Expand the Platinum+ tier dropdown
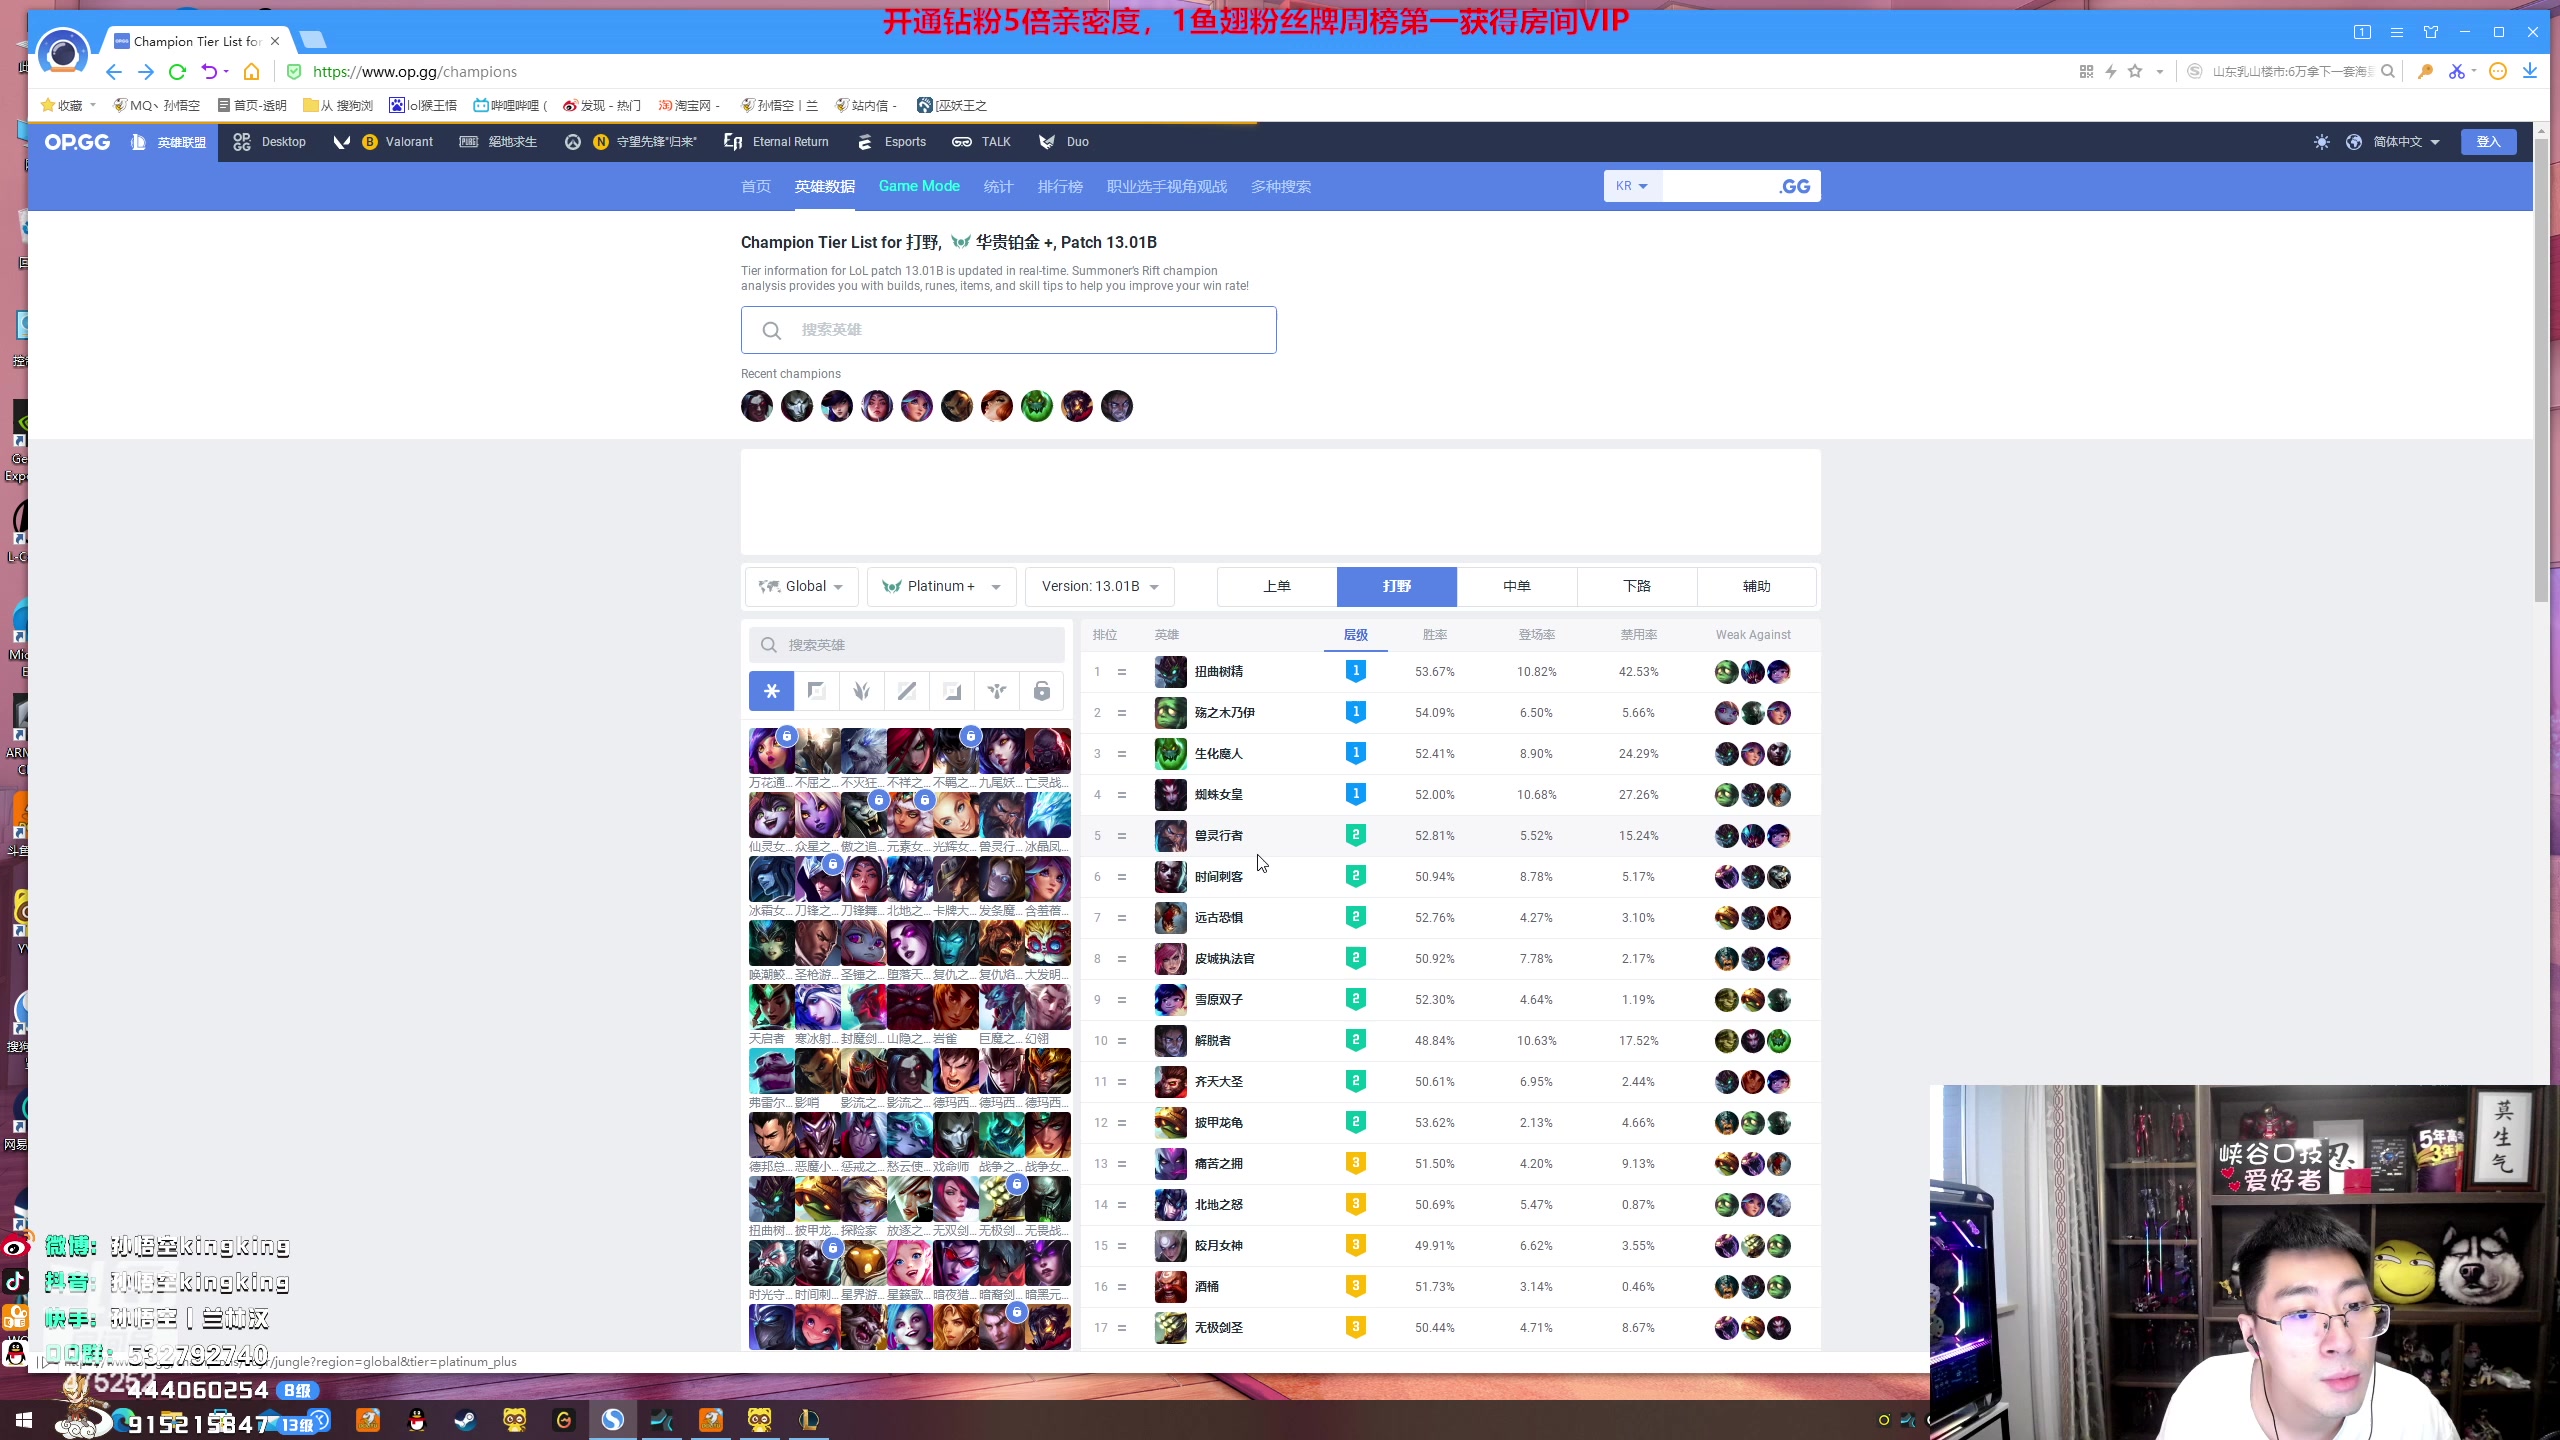This screenshot has width=2560, height=1440. pyautogui.click(x=942, y=587)
